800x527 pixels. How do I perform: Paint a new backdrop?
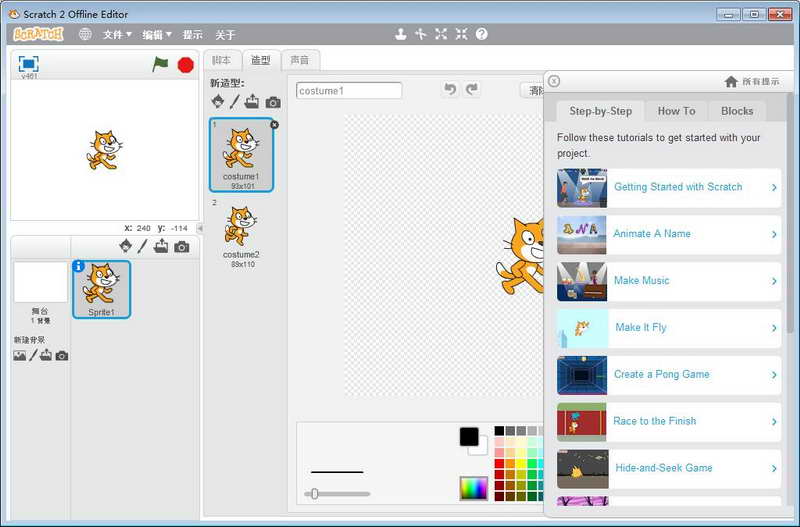pos(33,355)
